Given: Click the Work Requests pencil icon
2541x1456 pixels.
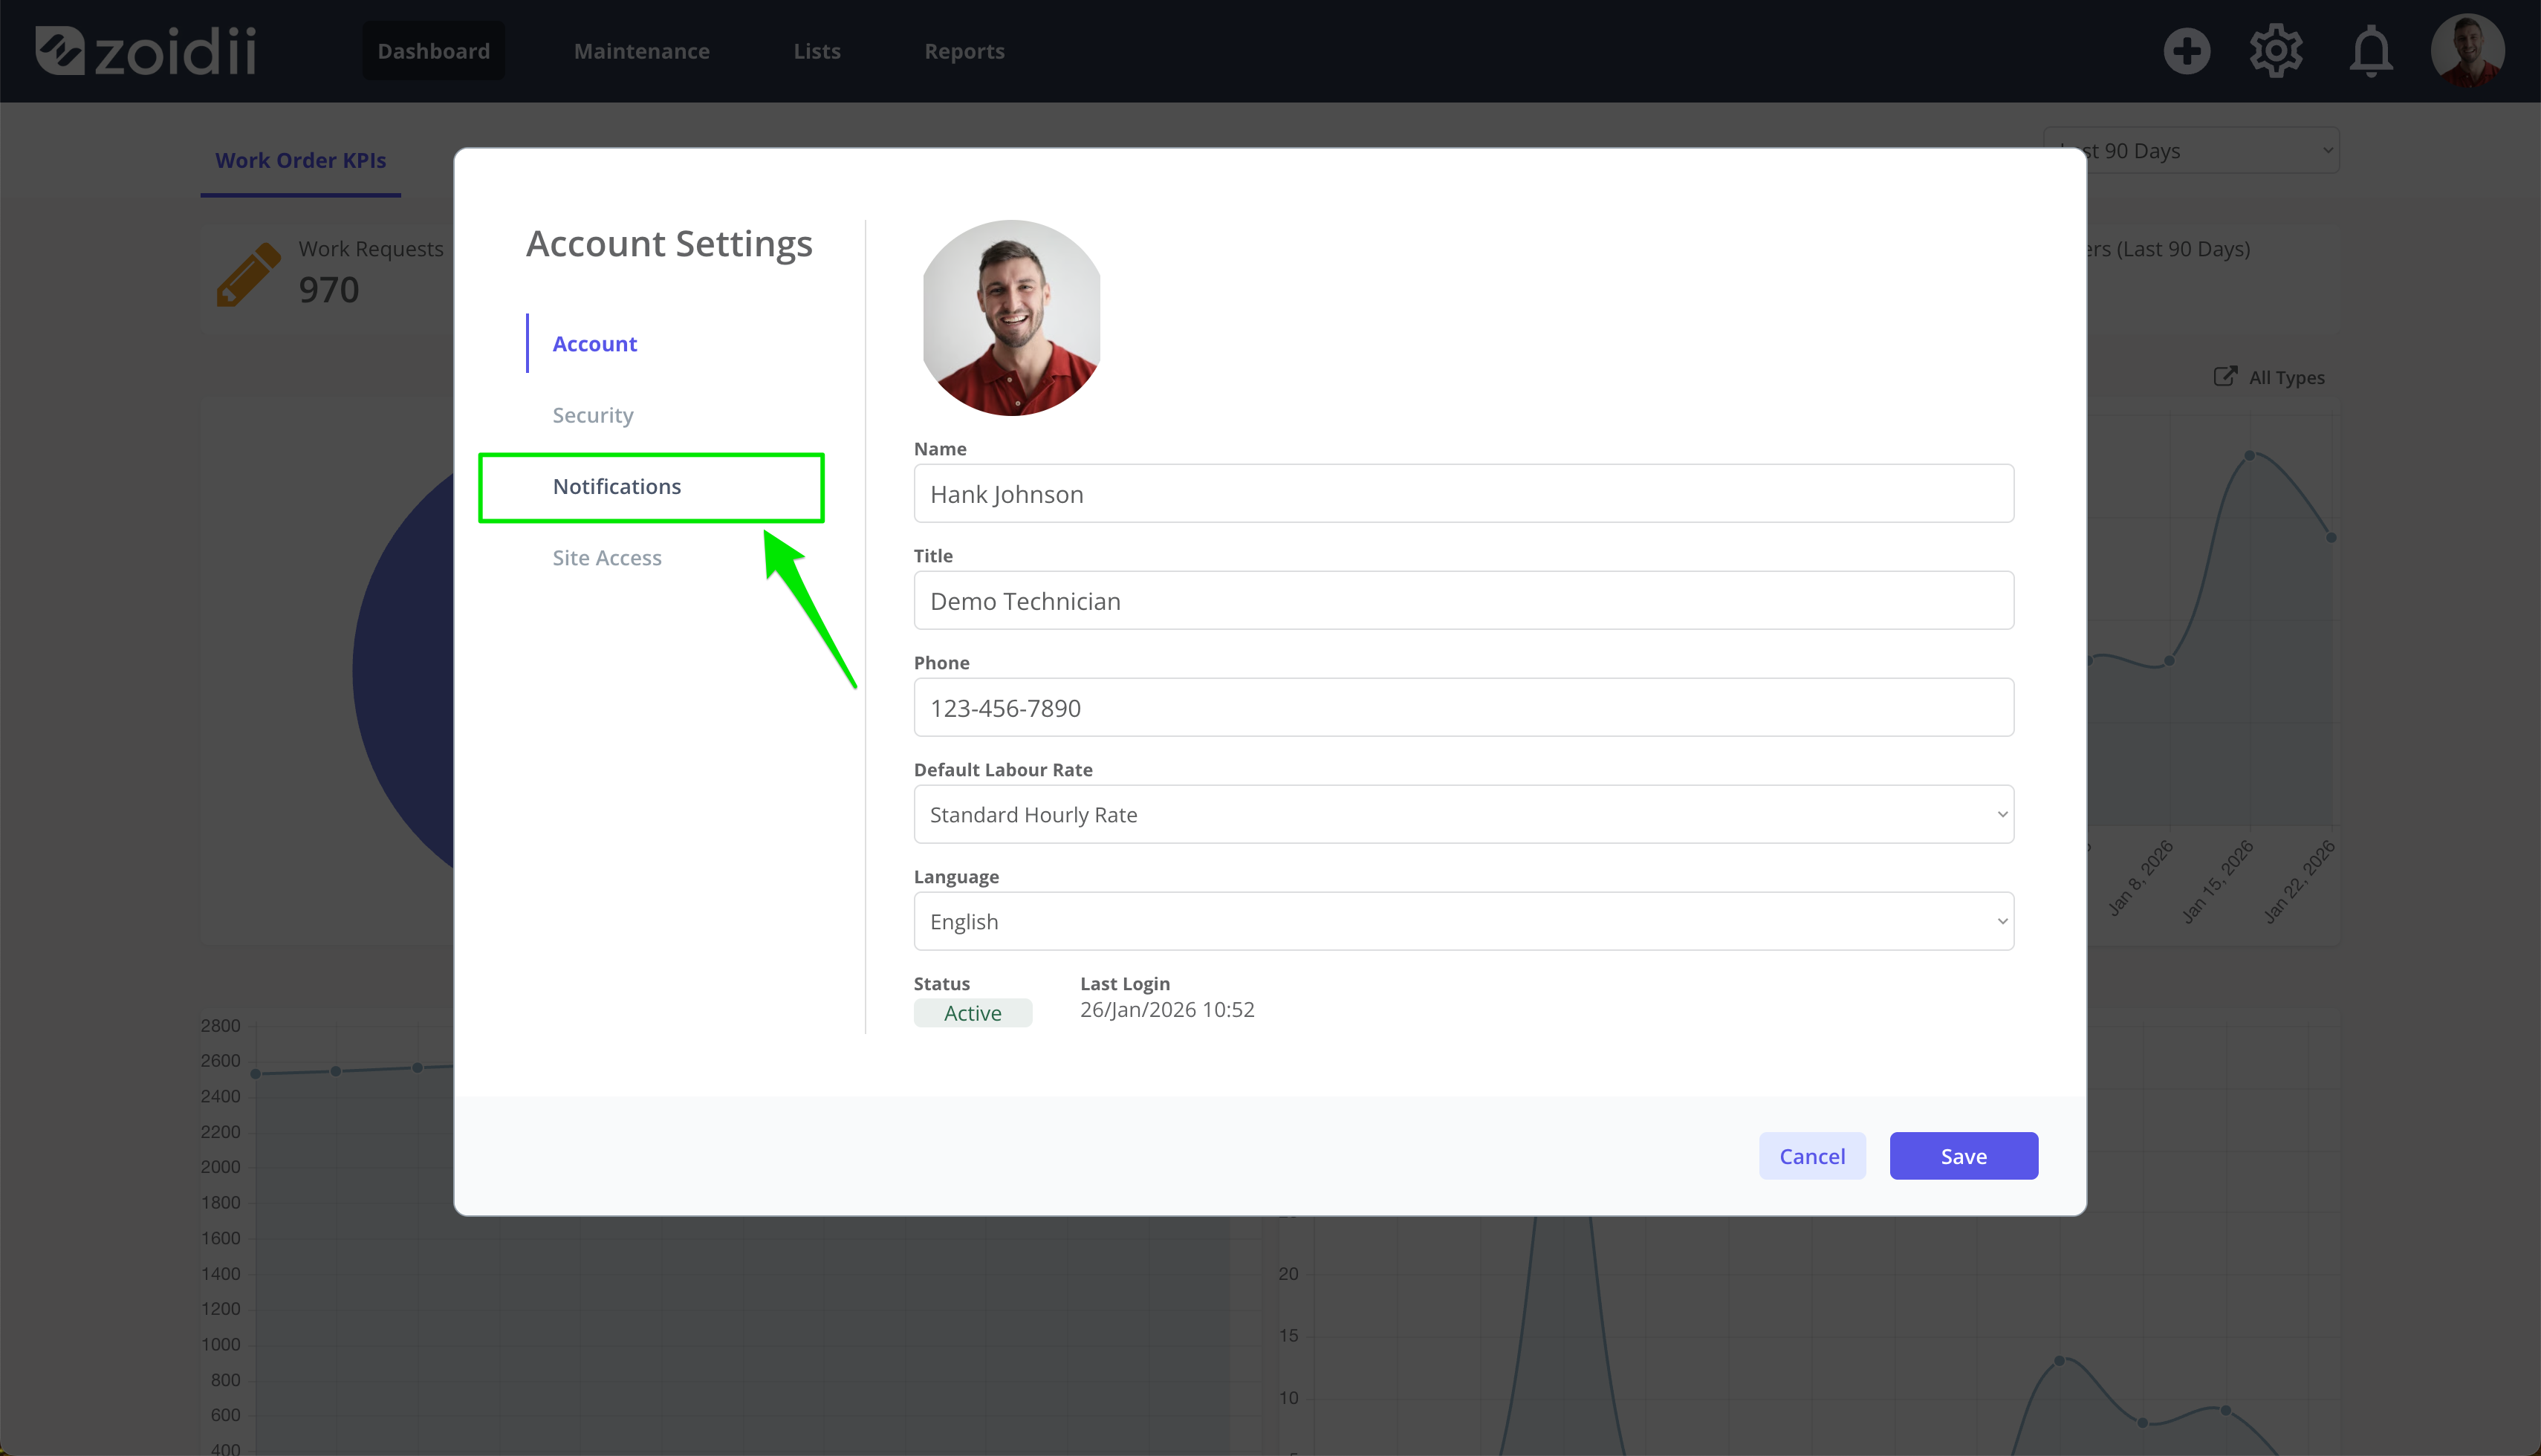Looking at the screenshot, I should (248, 274).
